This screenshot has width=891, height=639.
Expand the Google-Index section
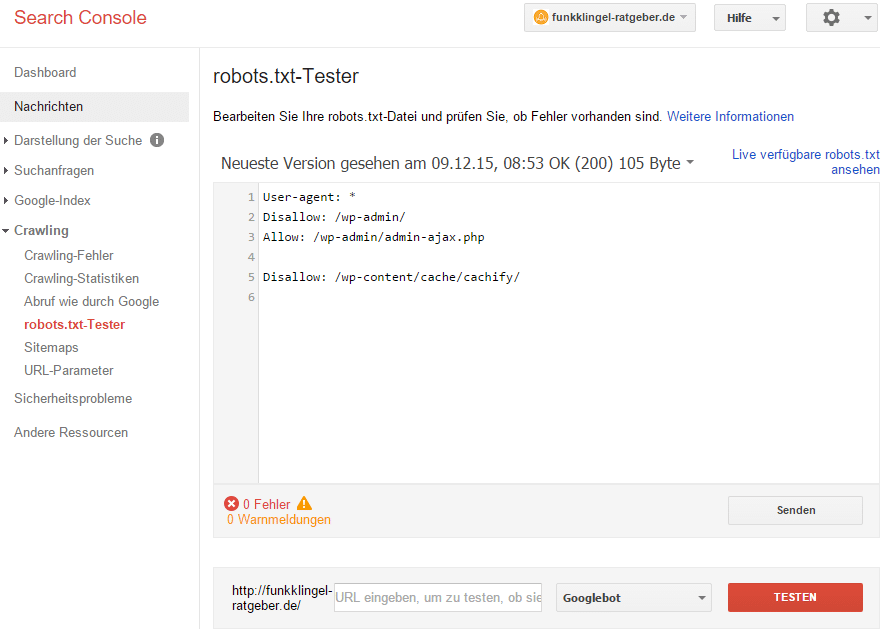[x=6, y=201]
